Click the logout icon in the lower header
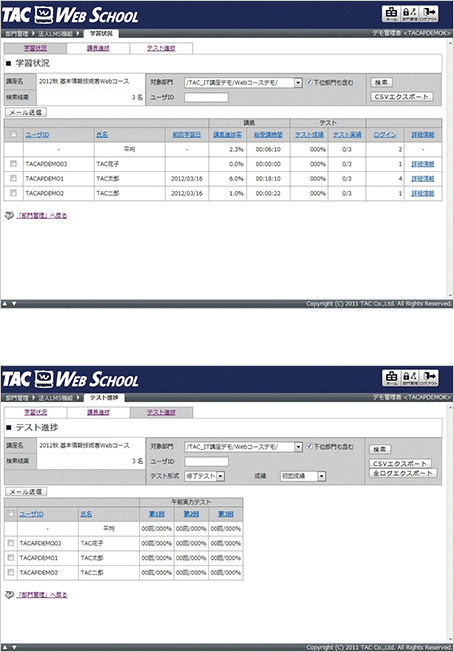Screen dimensions: 454x652 pos(429,377)
